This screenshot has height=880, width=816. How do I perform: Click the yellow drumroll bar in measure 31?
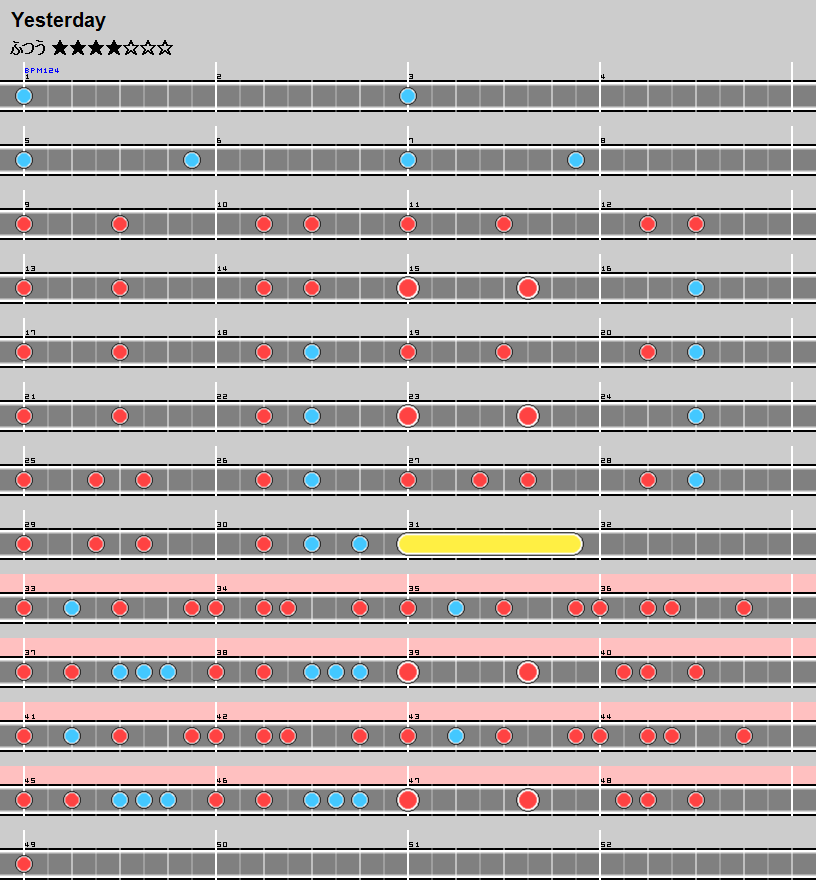[x=490, y=544]
